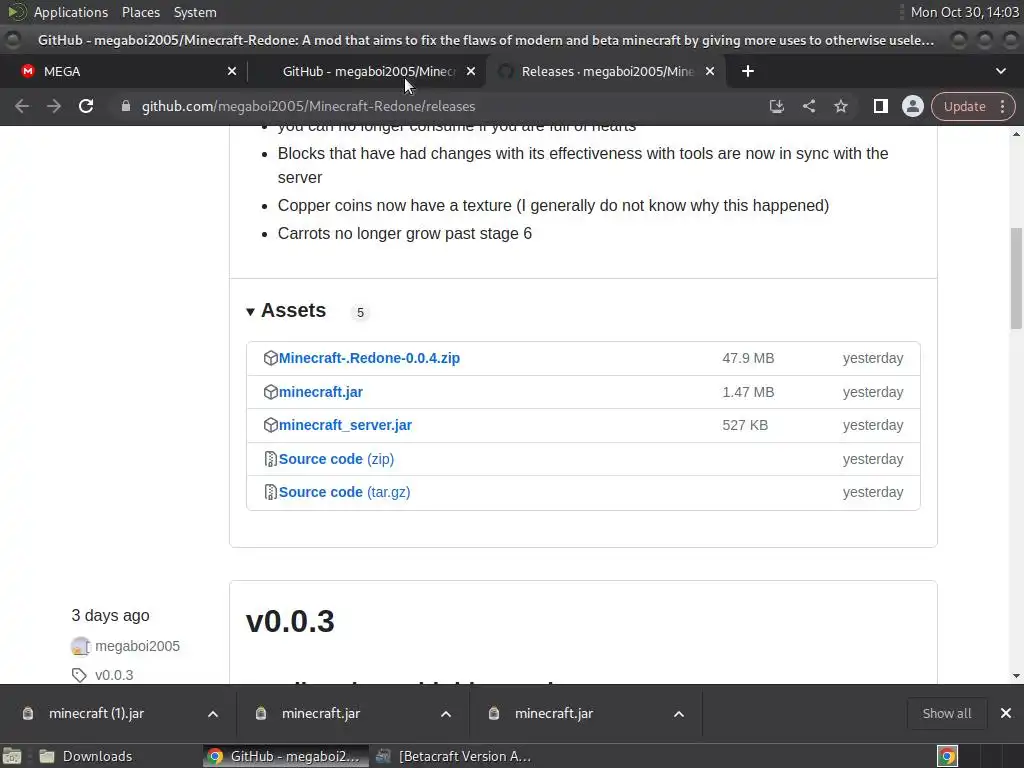The height and width of the screenshot is (768, 1024).
Task: Switch to Downloads window in taskbar
Action: tap(85, 756)
